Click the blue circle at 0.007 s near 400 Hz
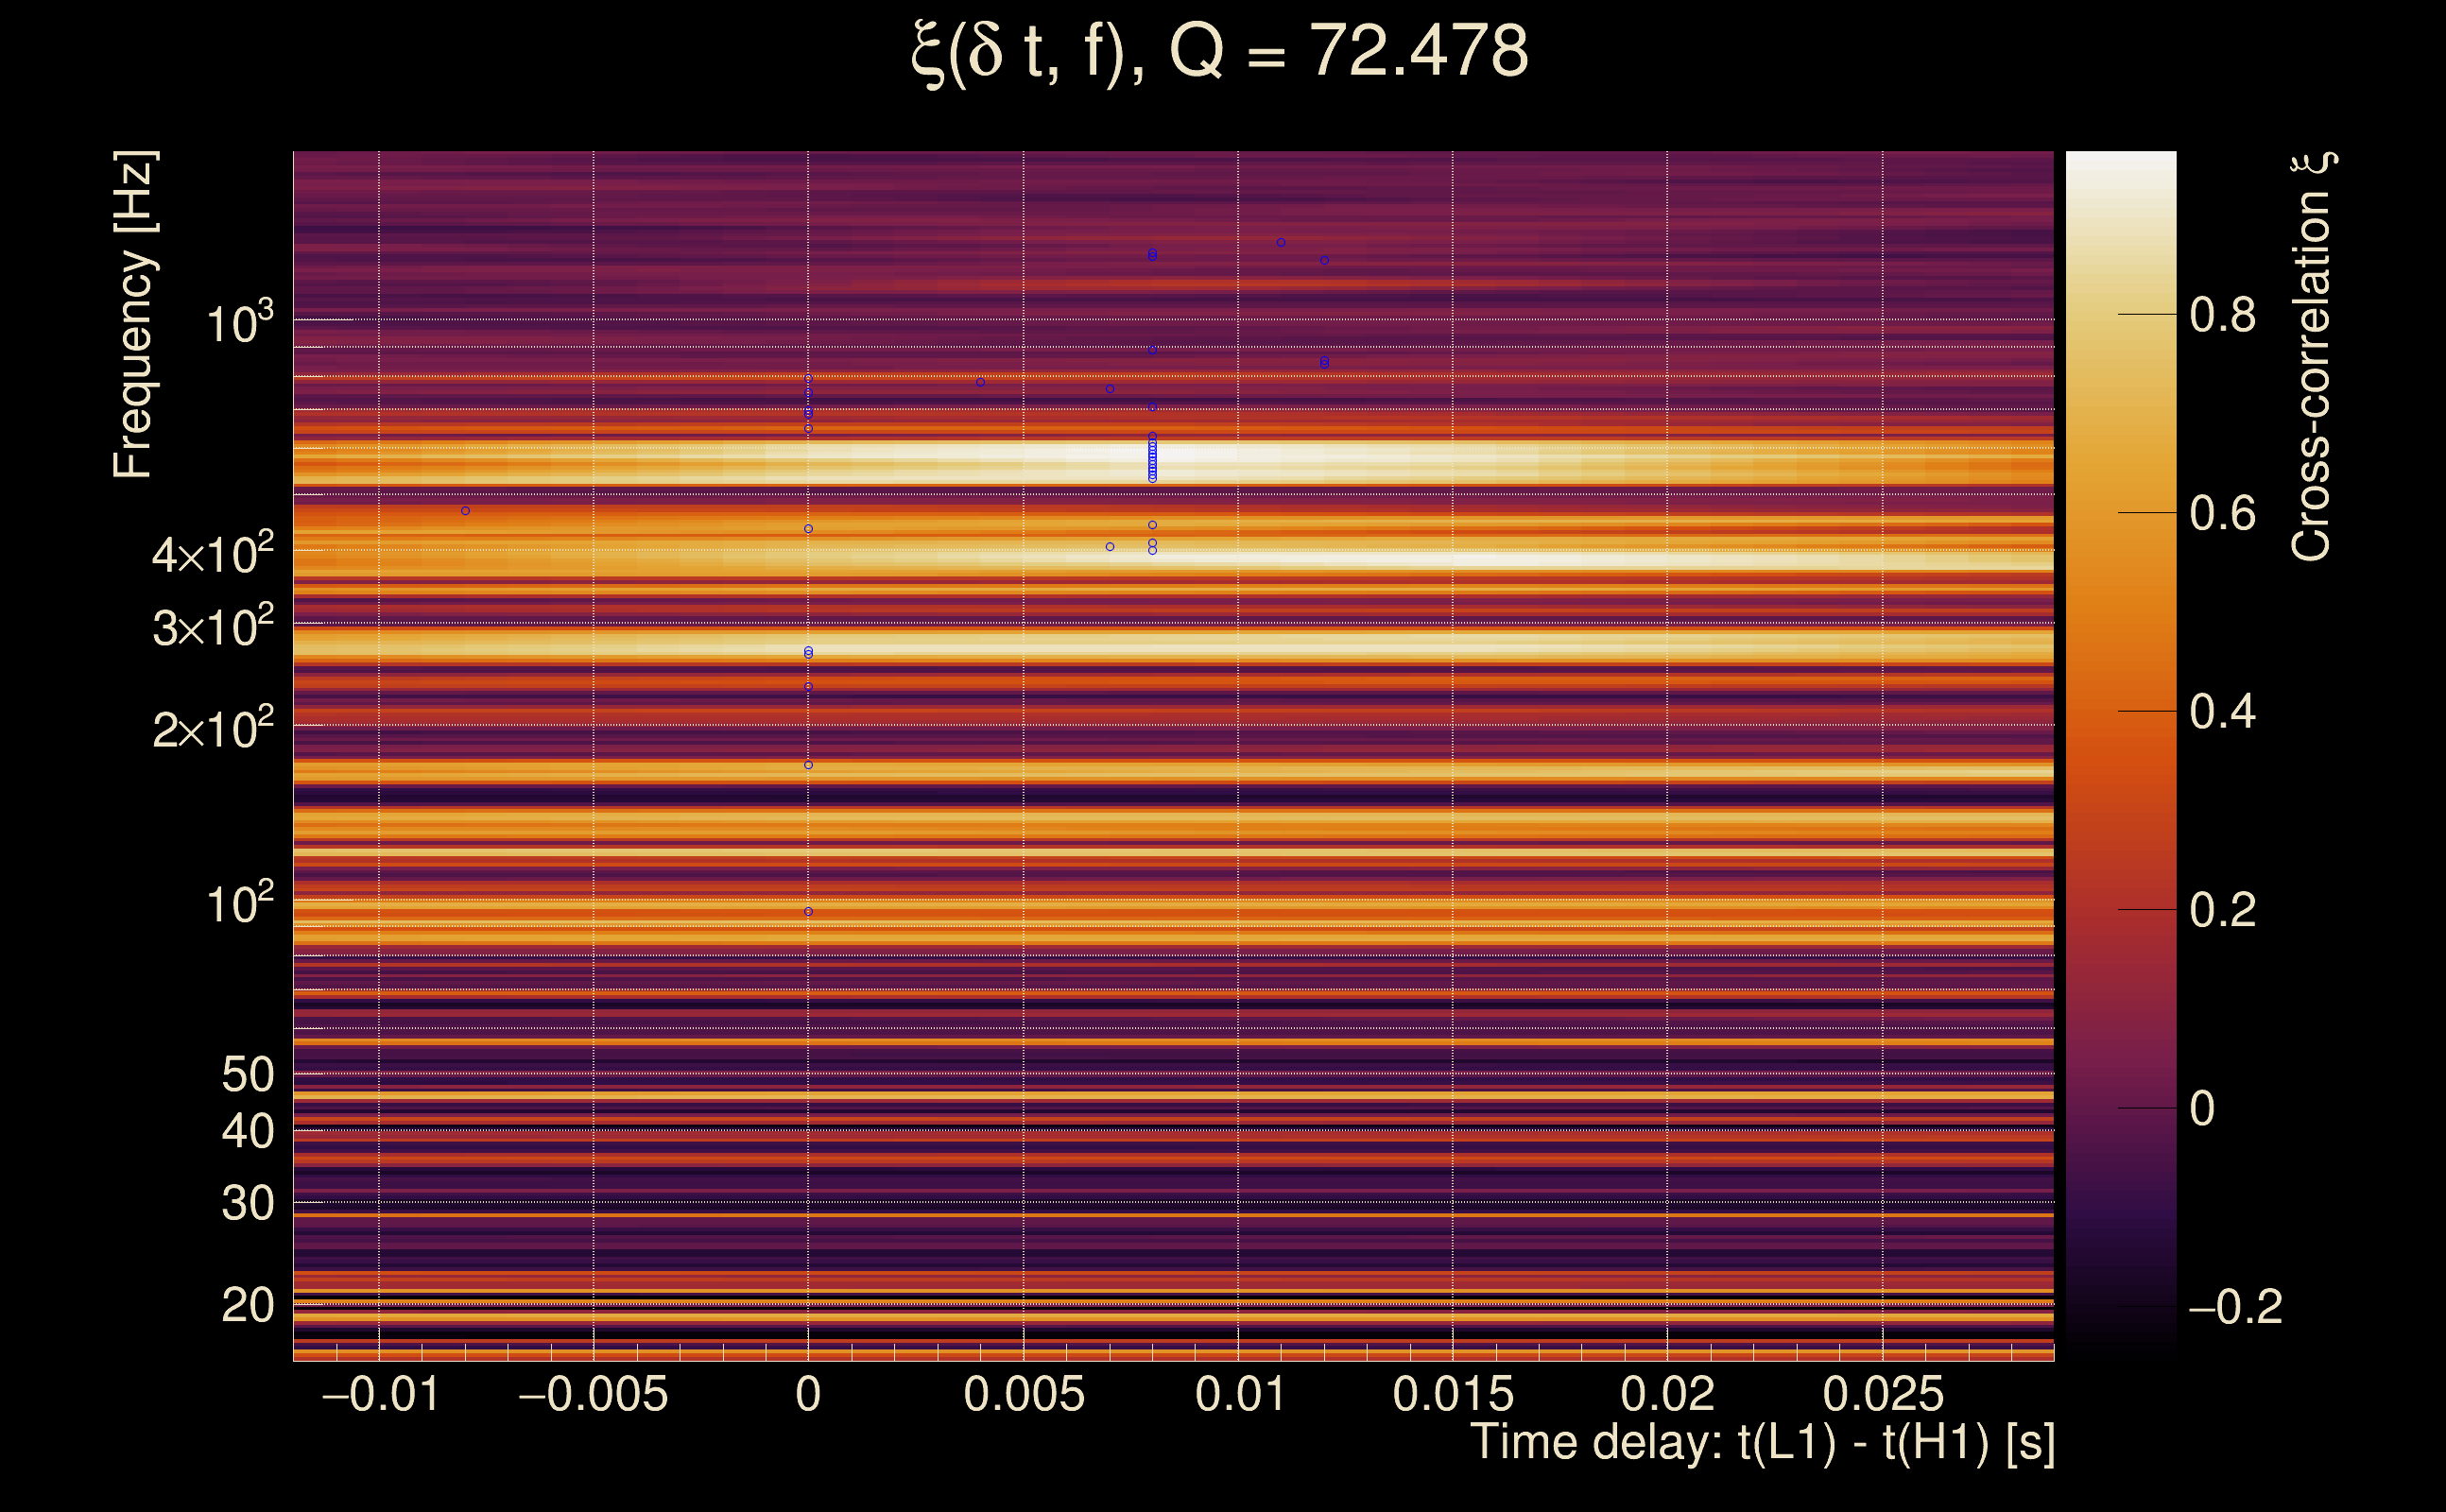 (x=1110, y=547)
